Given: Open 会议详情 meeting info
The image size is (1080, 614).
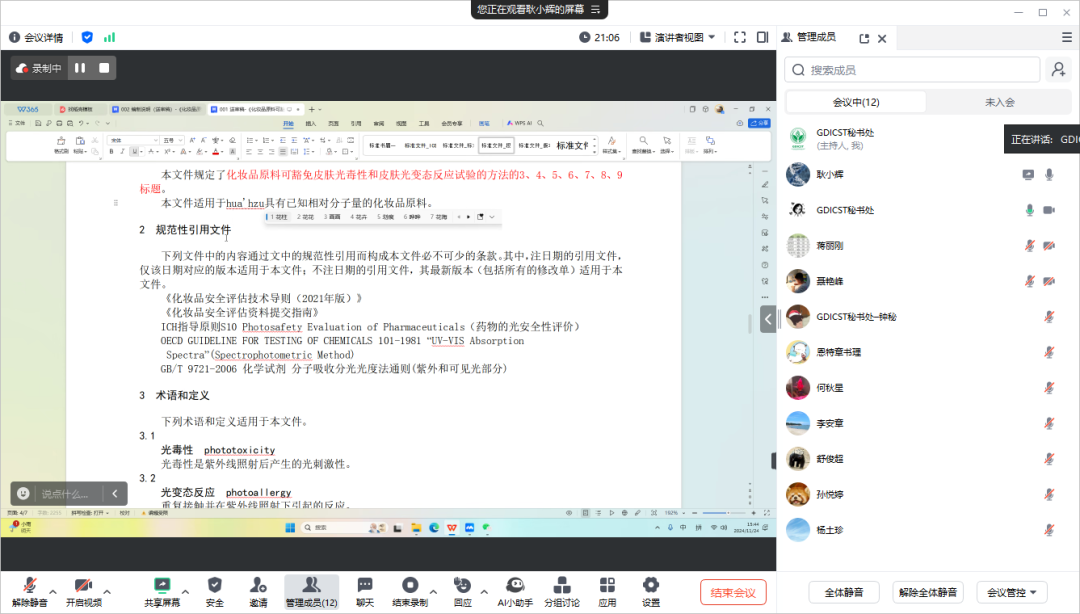Looking at the screenshot, I should click(37, 37).
